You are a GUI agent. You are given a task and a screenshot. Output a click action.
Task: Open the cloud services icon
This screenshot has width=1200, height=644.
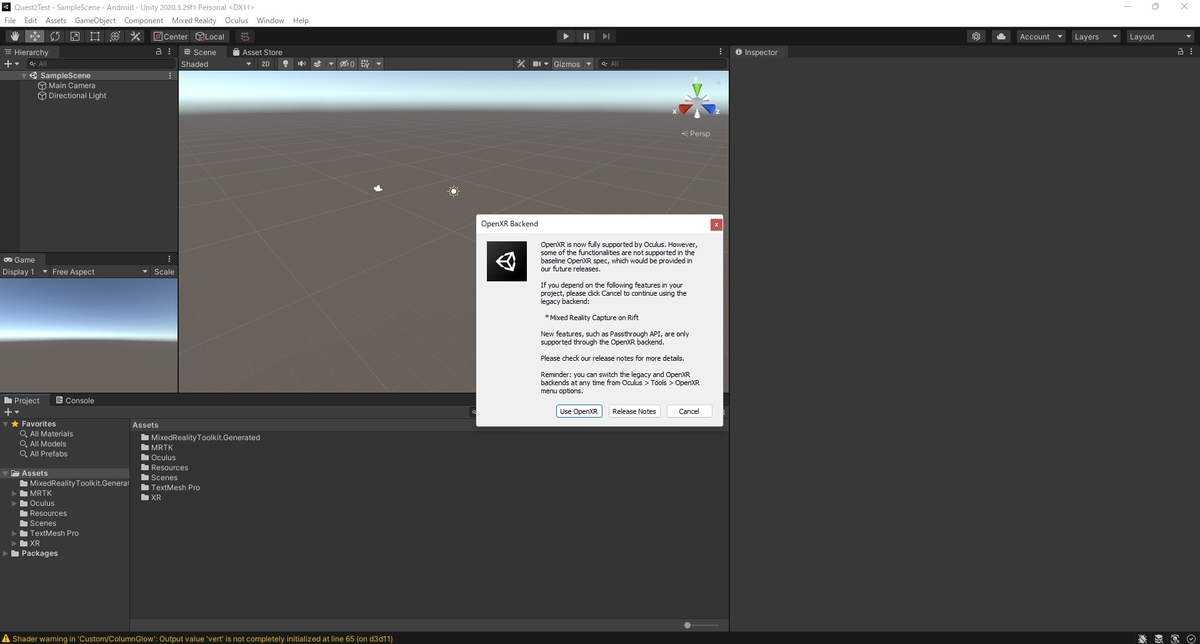click(1001, 36)
